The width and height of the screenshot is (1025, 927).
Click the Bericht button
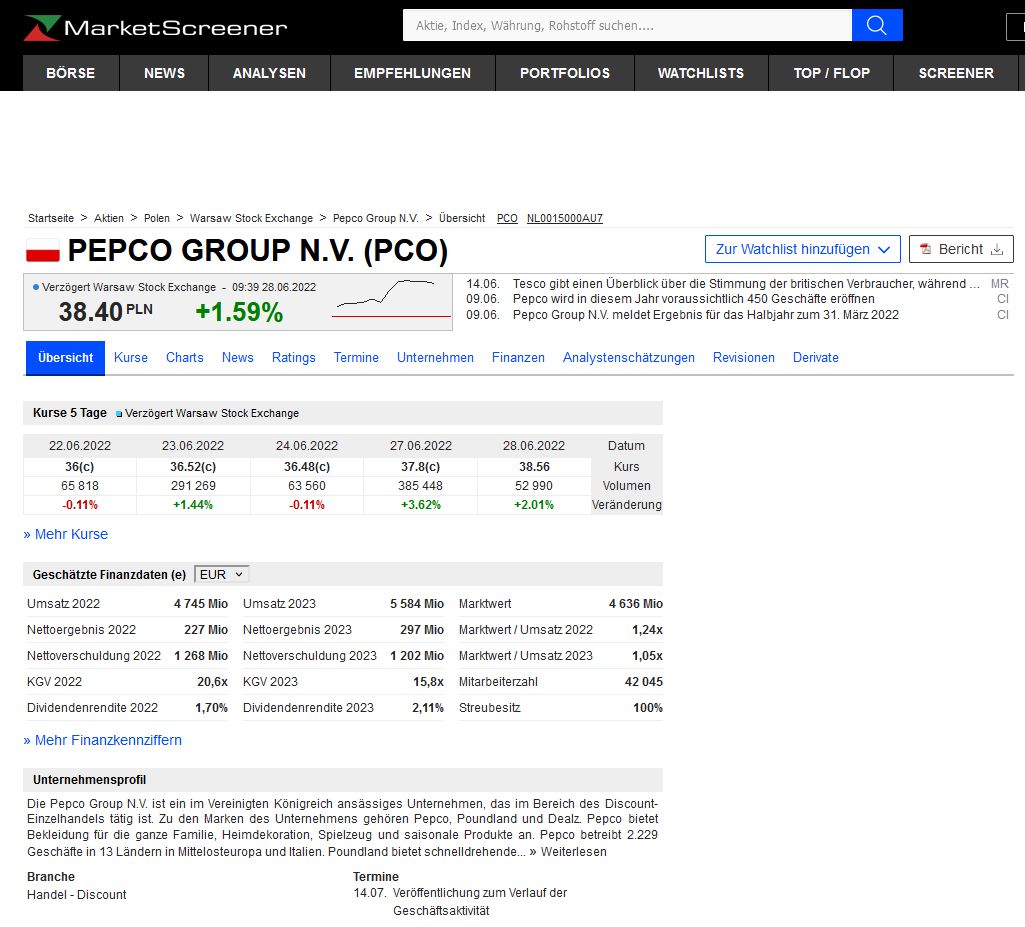click(961, 249)
